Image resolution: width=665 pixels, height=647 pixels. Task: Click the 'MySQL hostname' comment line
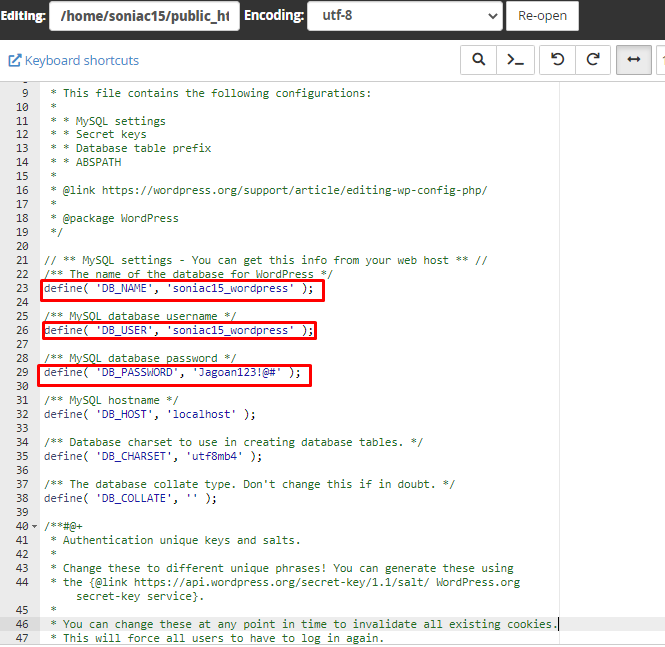(x=112, y=400)
